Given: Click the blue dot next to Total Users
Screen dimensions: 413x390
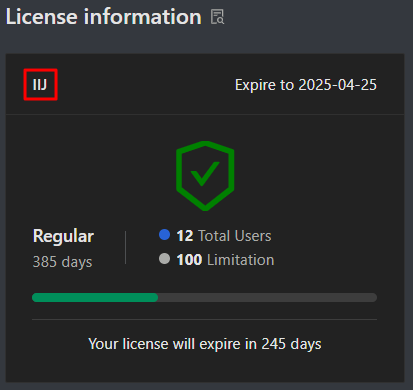Looking at the screenshot, I should coord(165,235).
